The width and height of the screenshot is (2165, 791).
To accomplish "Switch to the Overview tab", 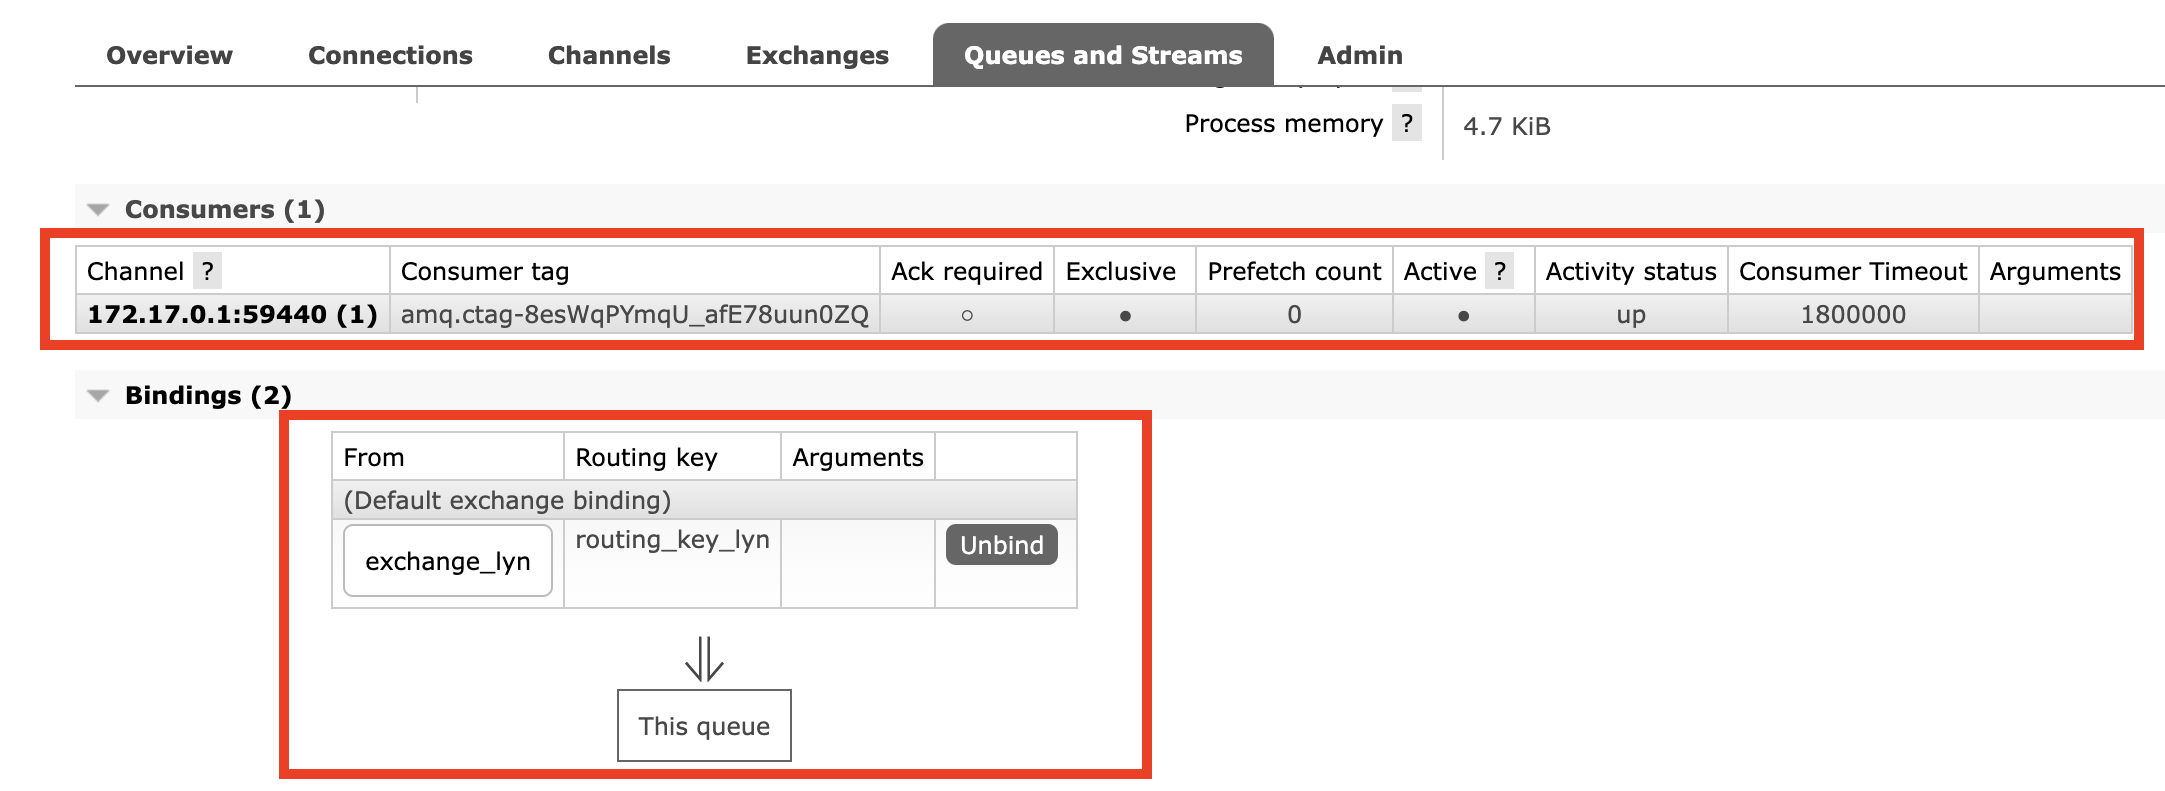I will click(x=169, y=55).
